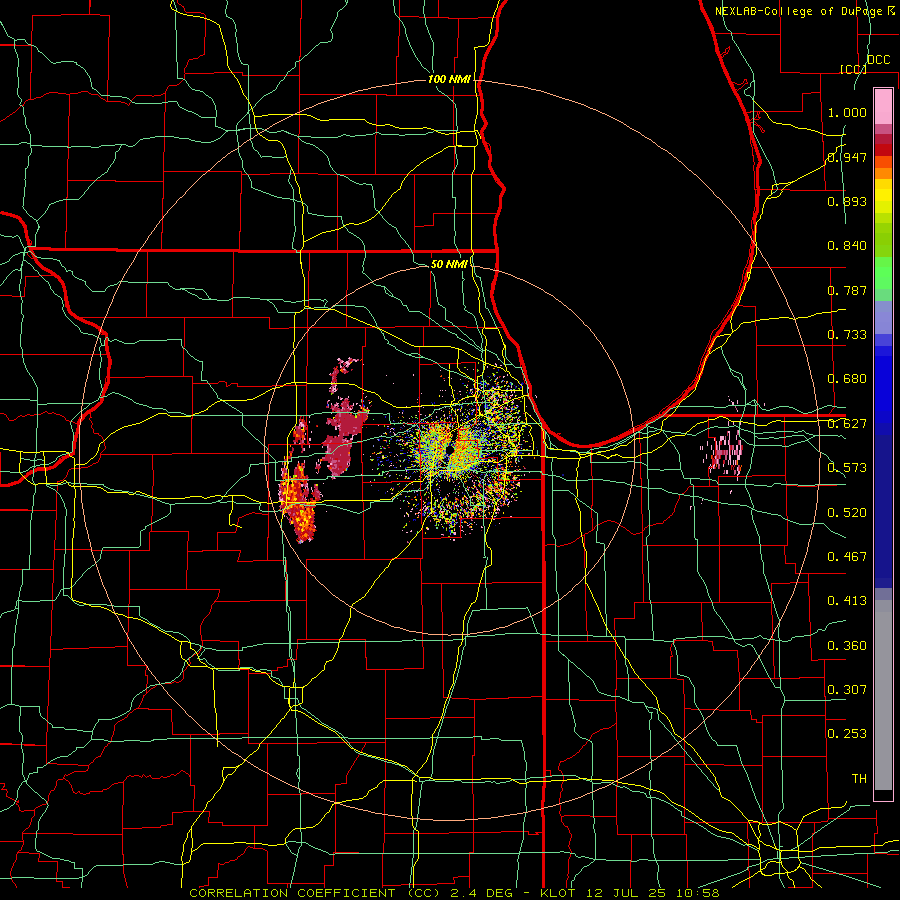900x900 pixels.
Task: Select the 0.733 scale value
Action: (847, 335)
